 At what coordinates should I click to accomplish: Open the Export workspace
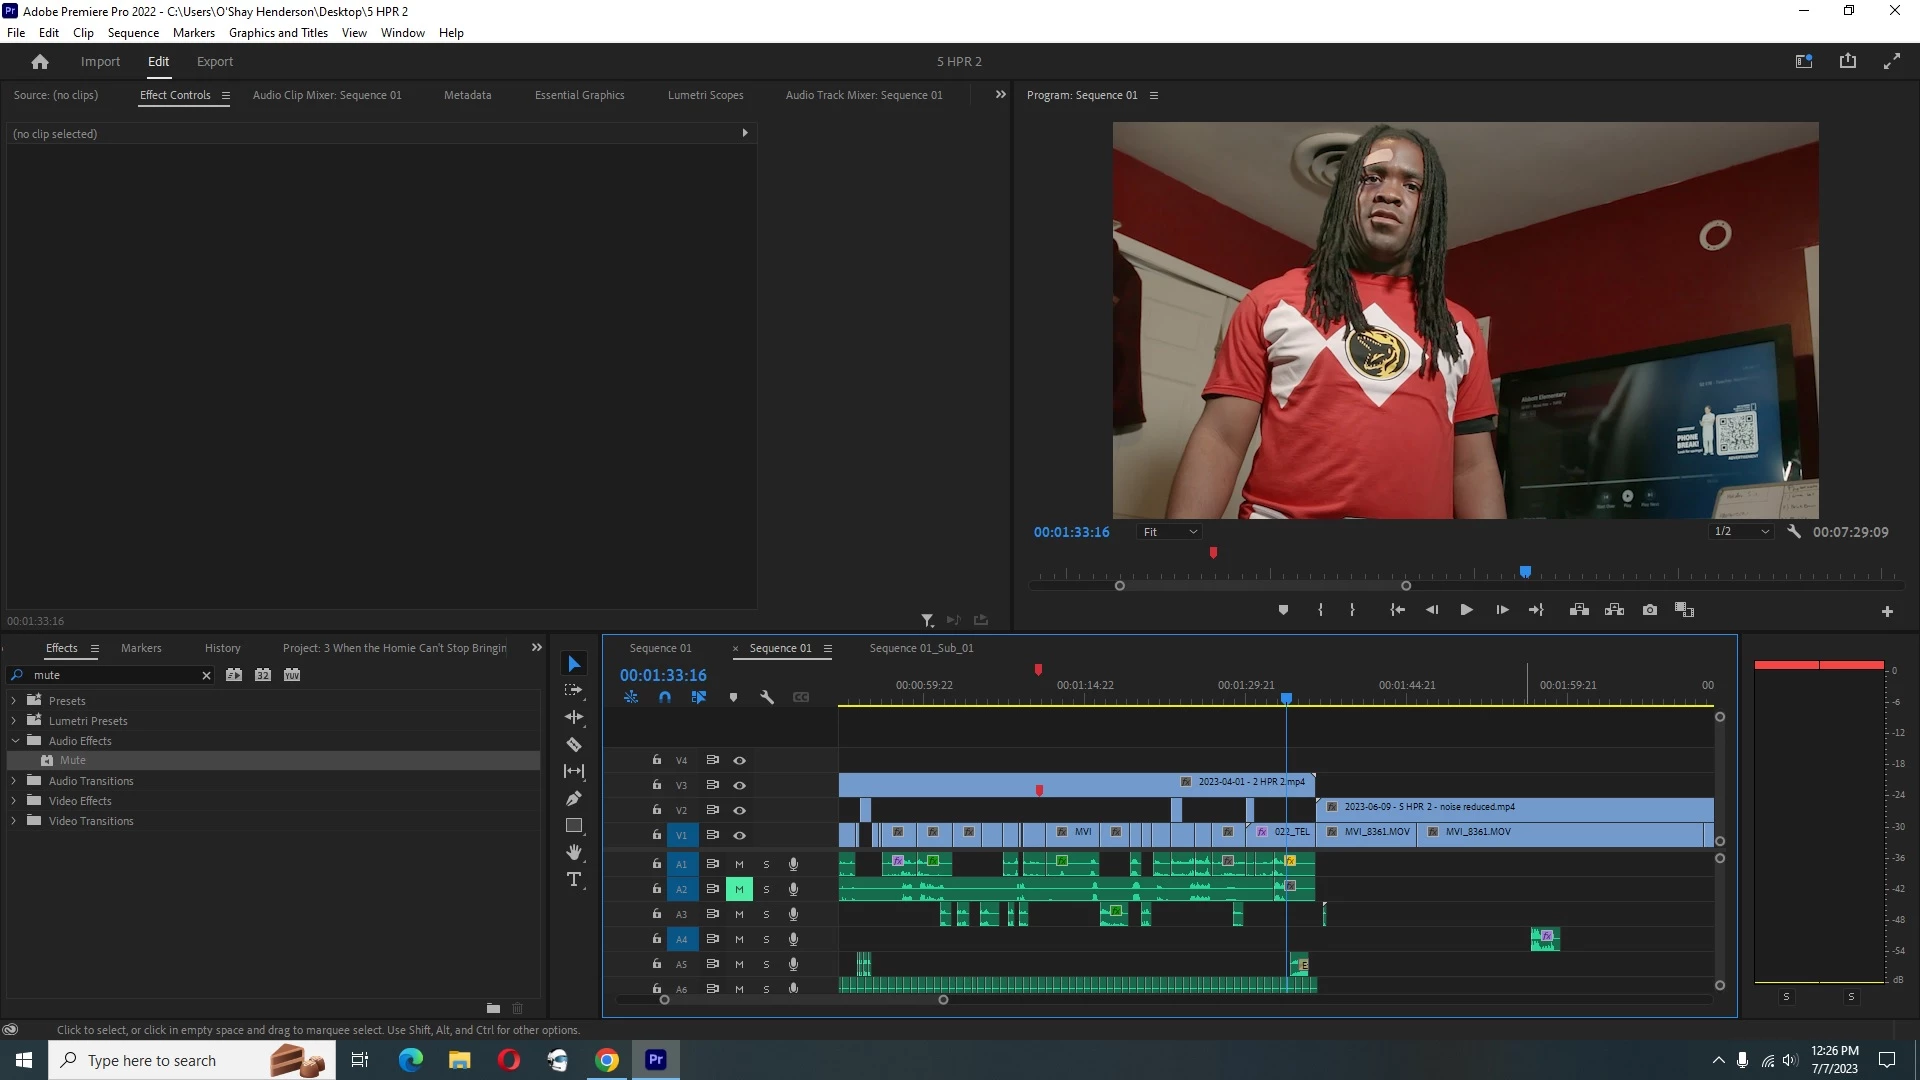tap(214, 62)
